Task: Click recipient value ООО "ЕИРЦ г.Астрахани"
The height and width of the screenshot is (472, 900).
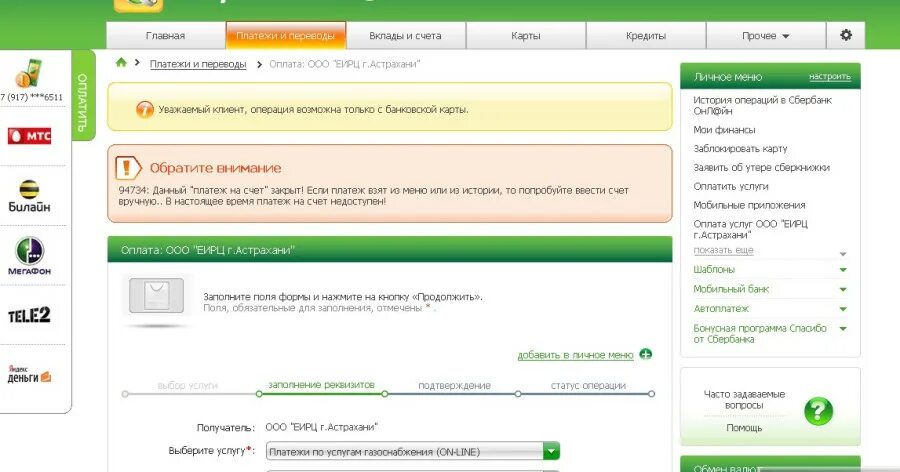Action: click(x=321, y=427)
